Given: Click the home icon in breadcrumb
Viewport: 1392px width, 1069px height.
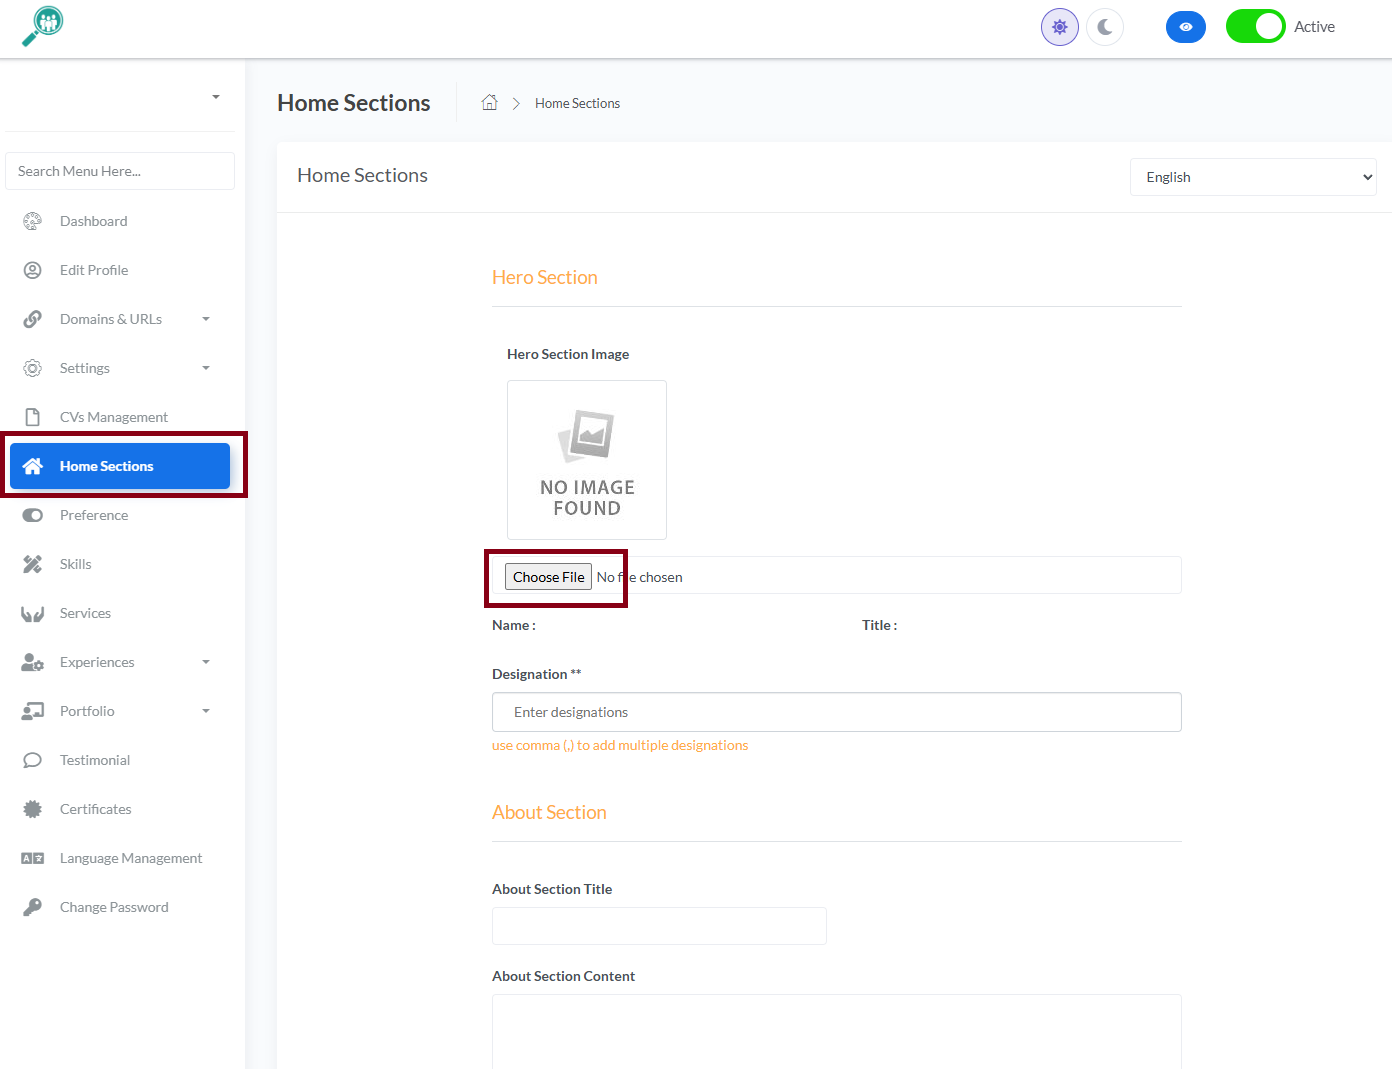Looking at the screenshot, I should tap(490, 103).
